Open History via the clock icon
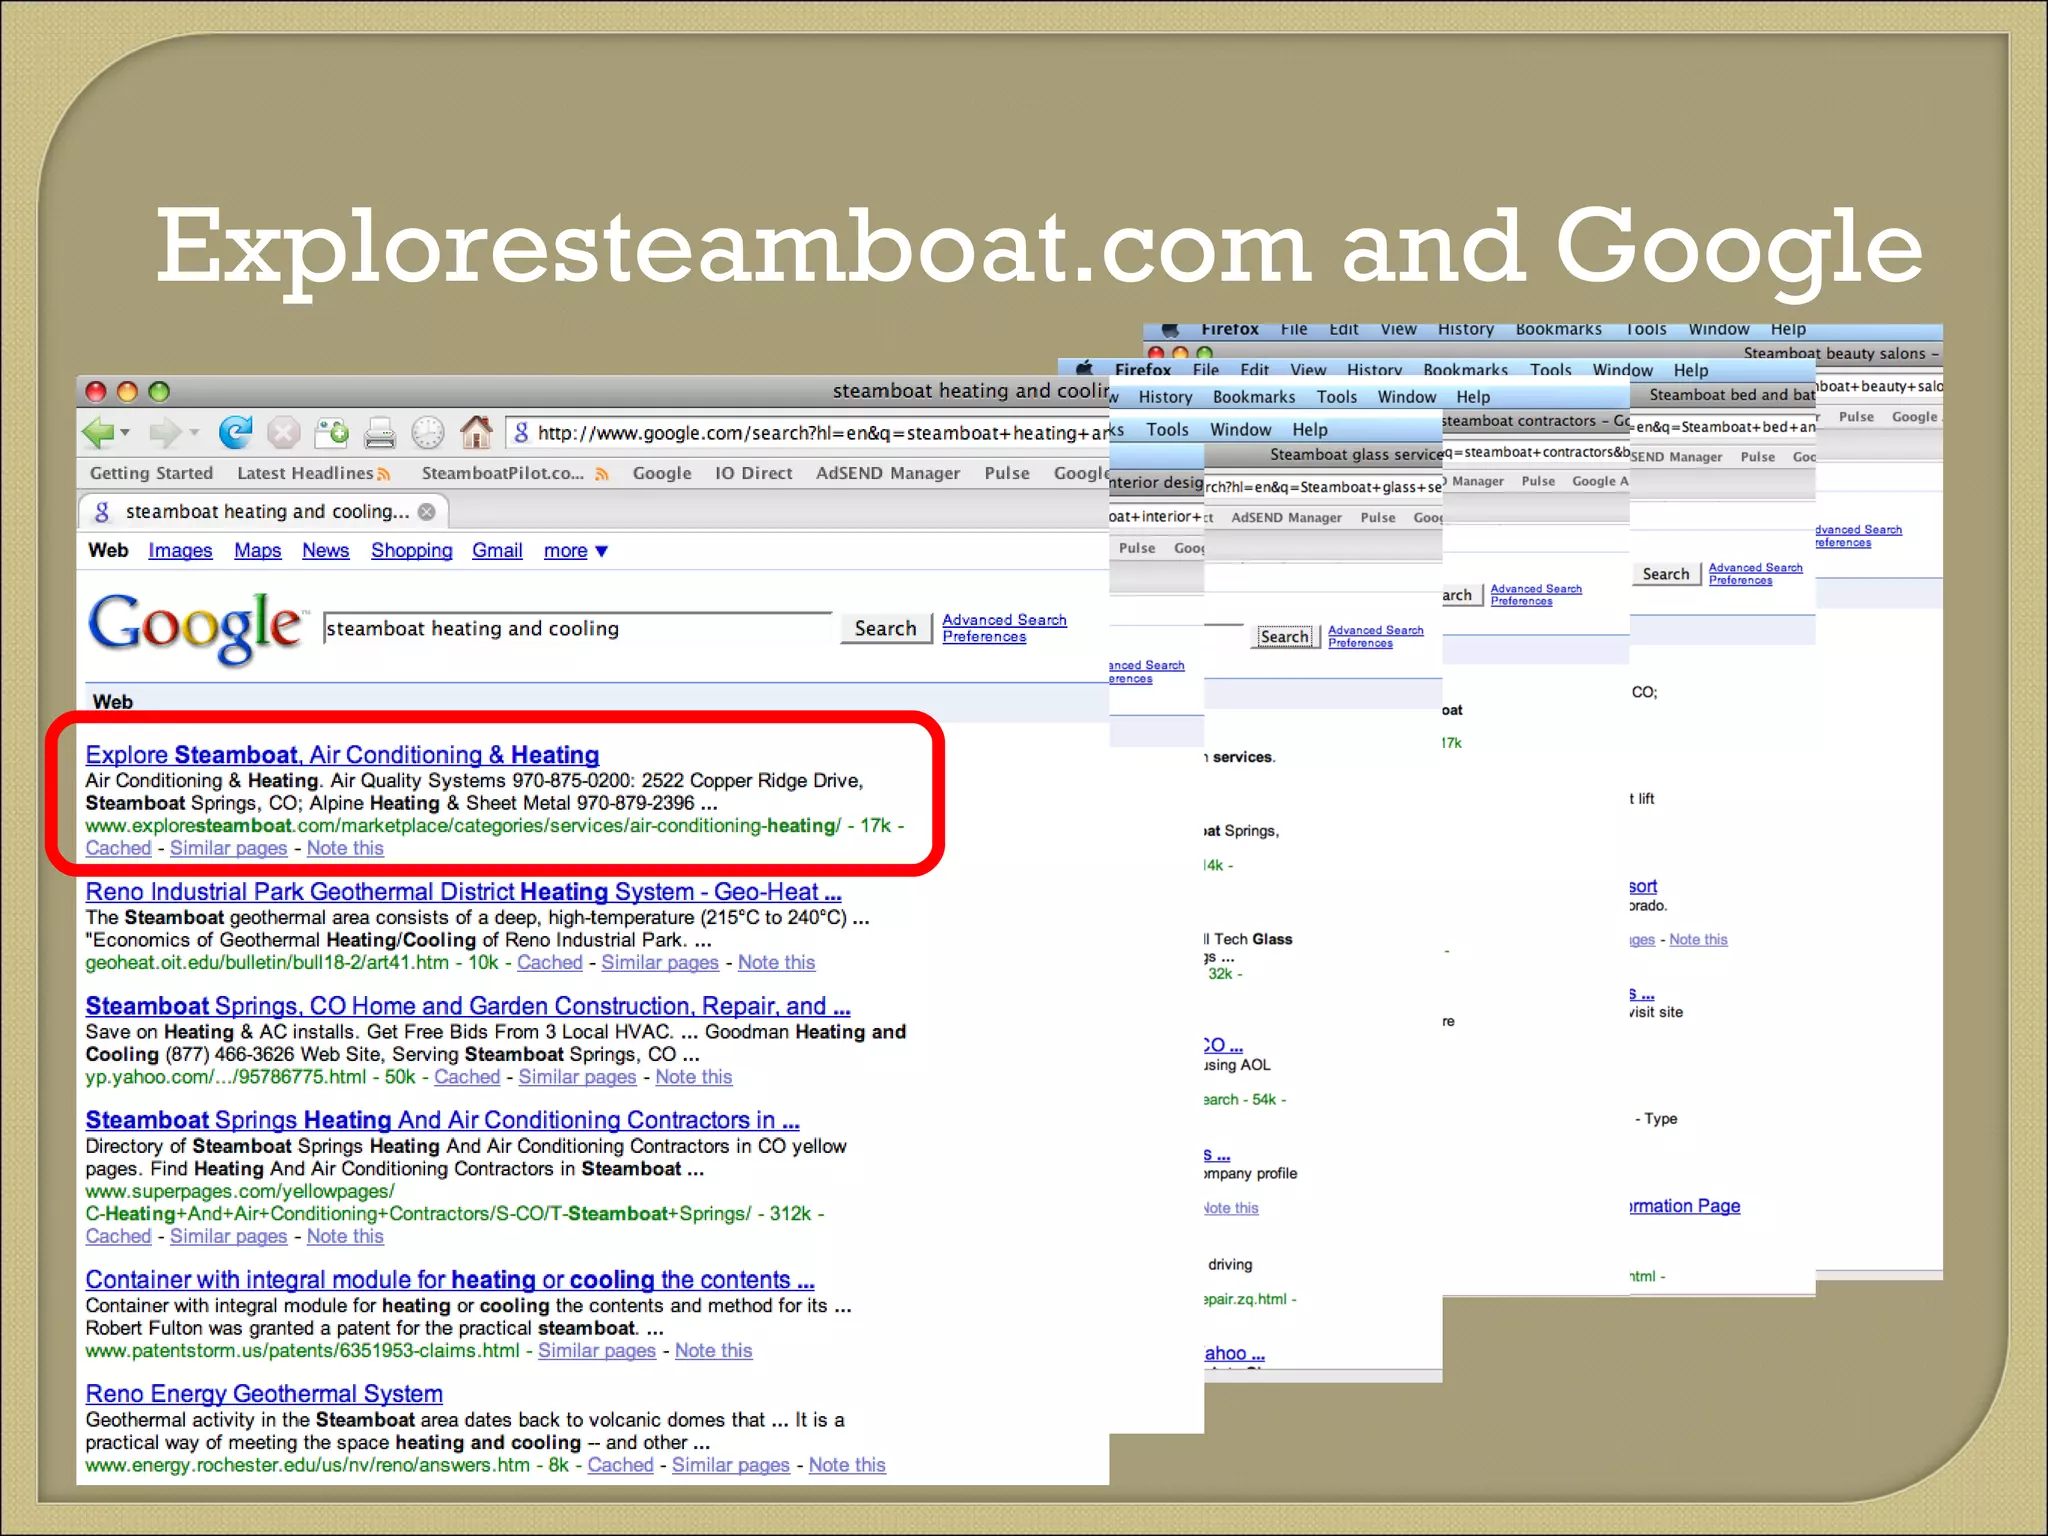 click(x=428, y=433)
